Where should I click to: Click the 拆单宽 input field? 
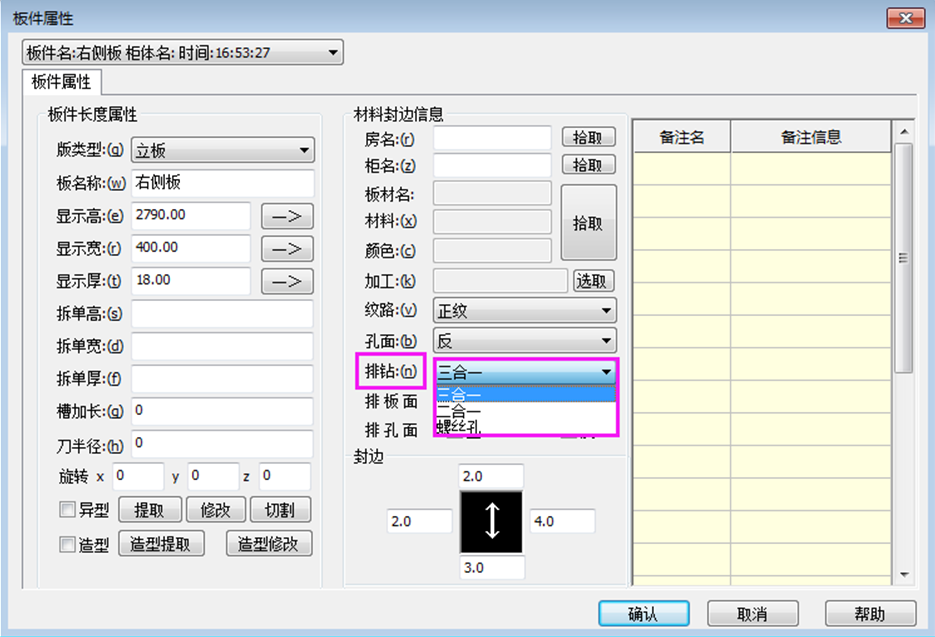(222, 346)
